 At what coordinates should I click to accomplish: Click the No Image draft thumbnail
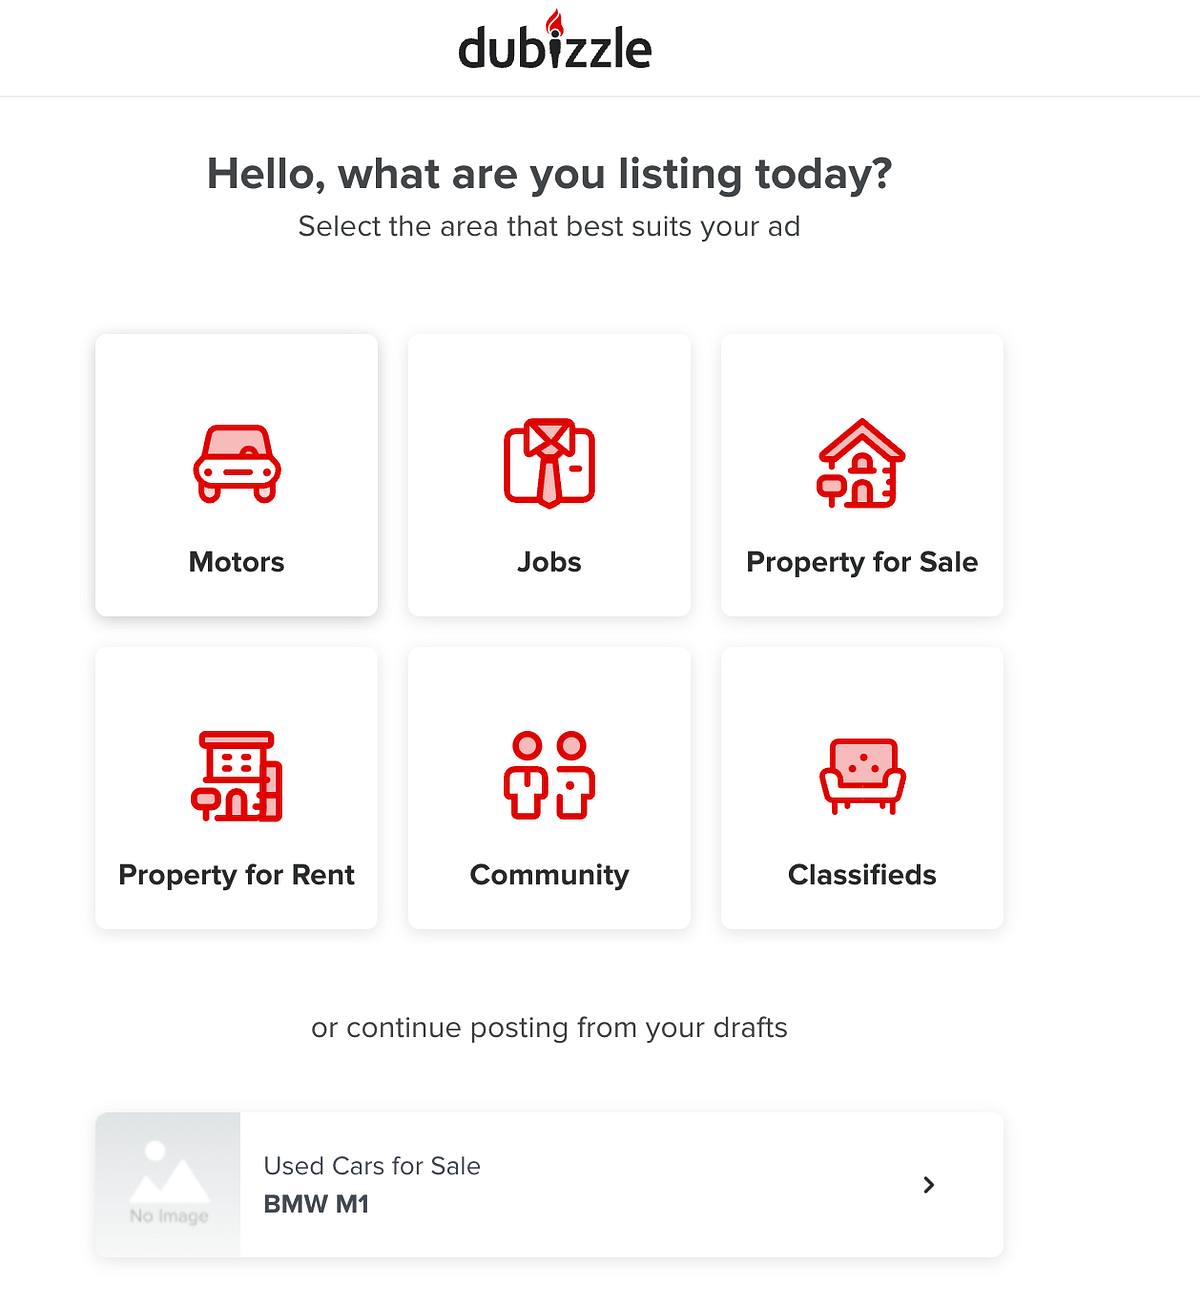pos(168,1185)
